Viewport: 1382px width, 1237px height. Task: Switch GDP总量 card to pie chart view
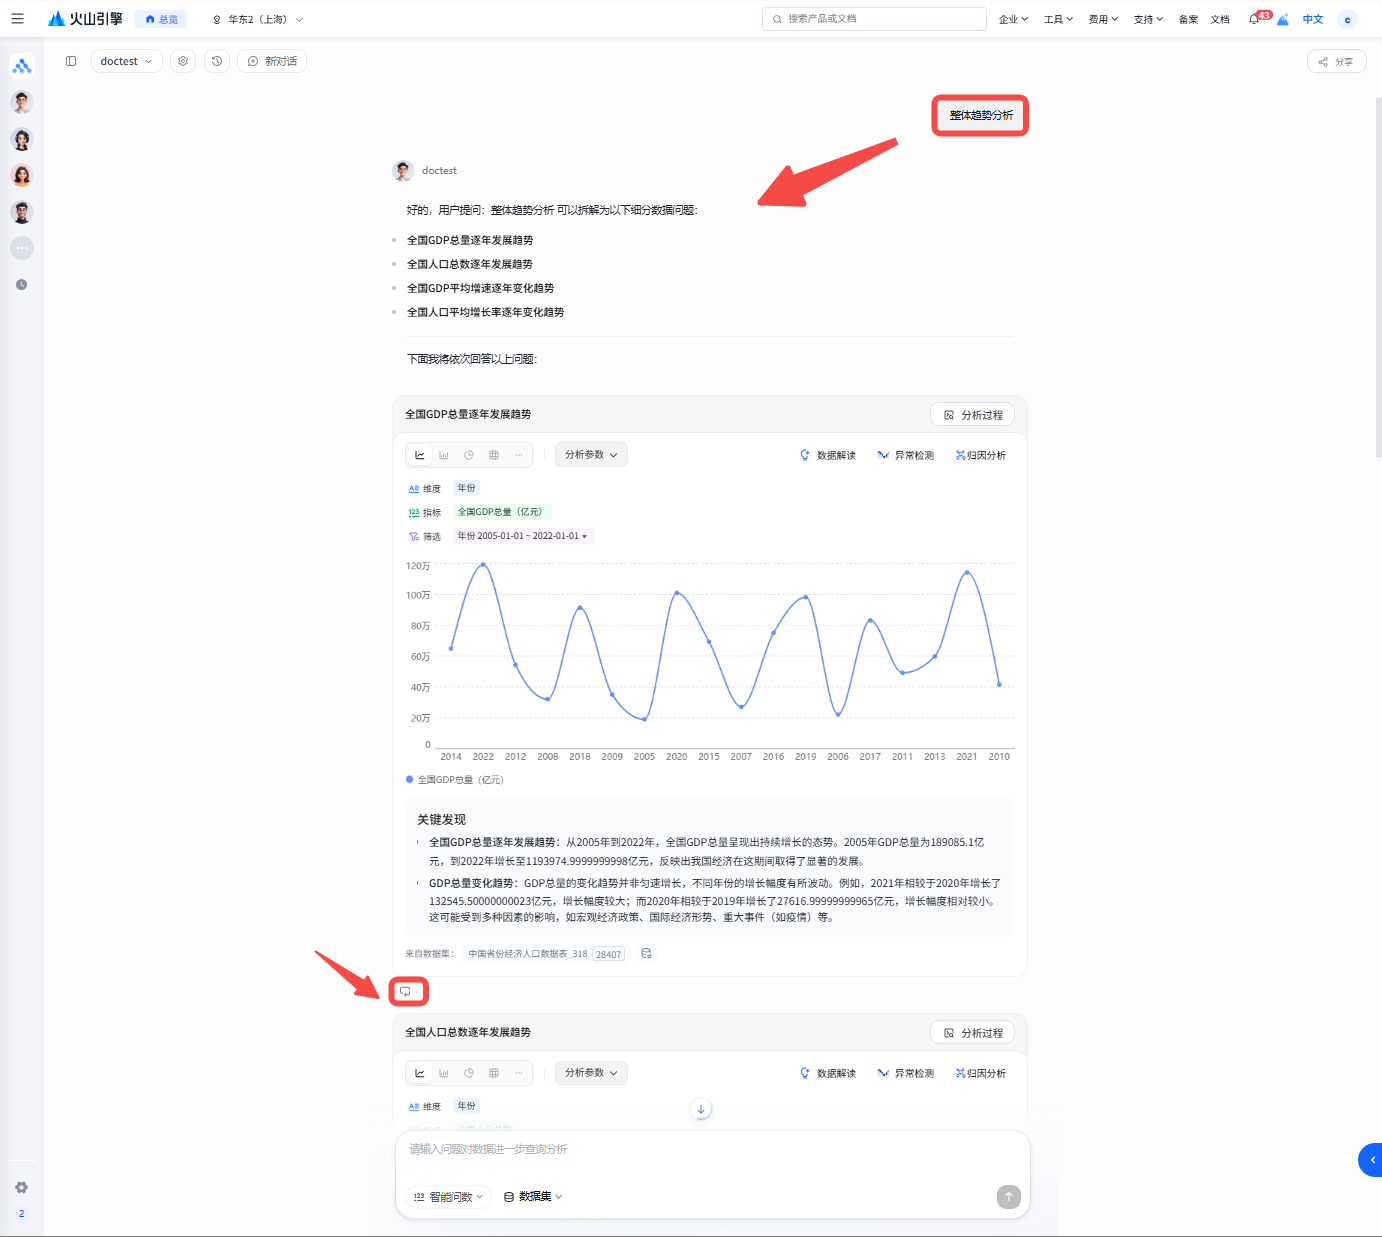[469, 455]
